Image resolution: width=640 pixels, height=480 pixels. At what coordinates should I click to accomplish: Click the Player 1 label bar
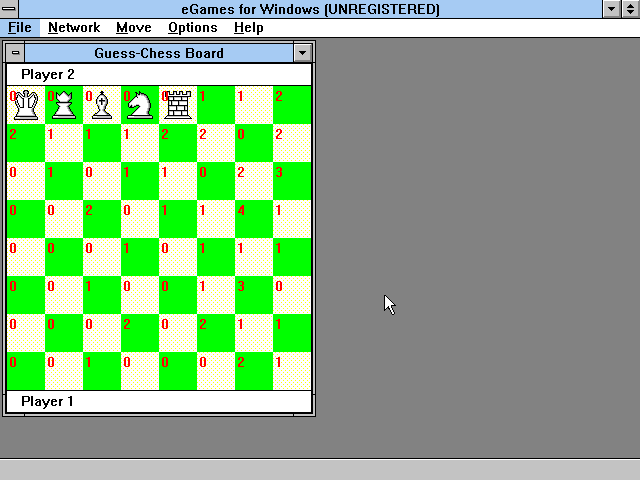[x=159, y=402]
